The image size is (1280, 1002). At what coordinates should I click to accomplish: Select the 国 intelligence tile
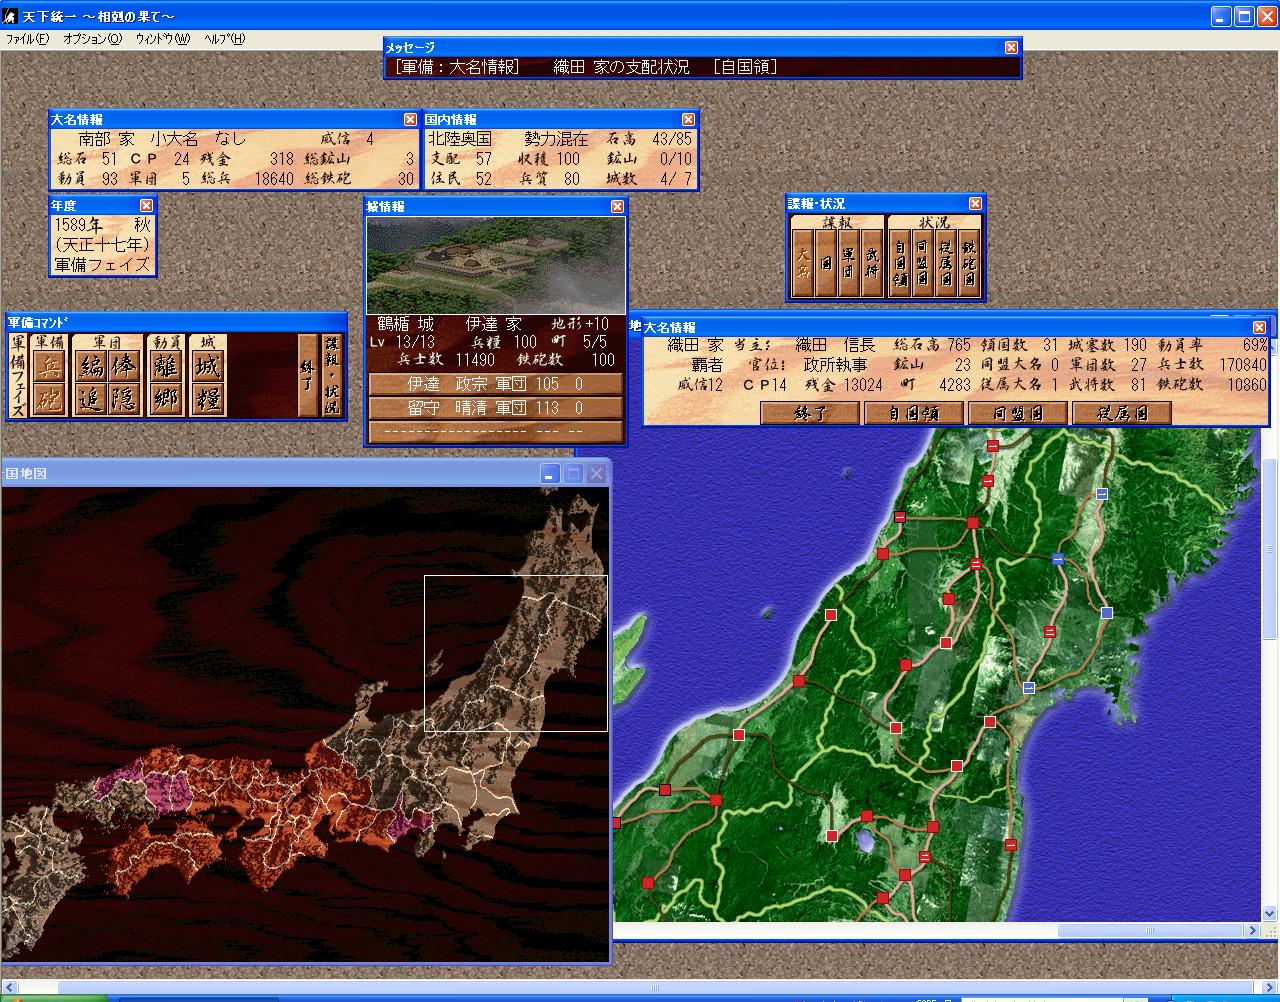[826, 263]
